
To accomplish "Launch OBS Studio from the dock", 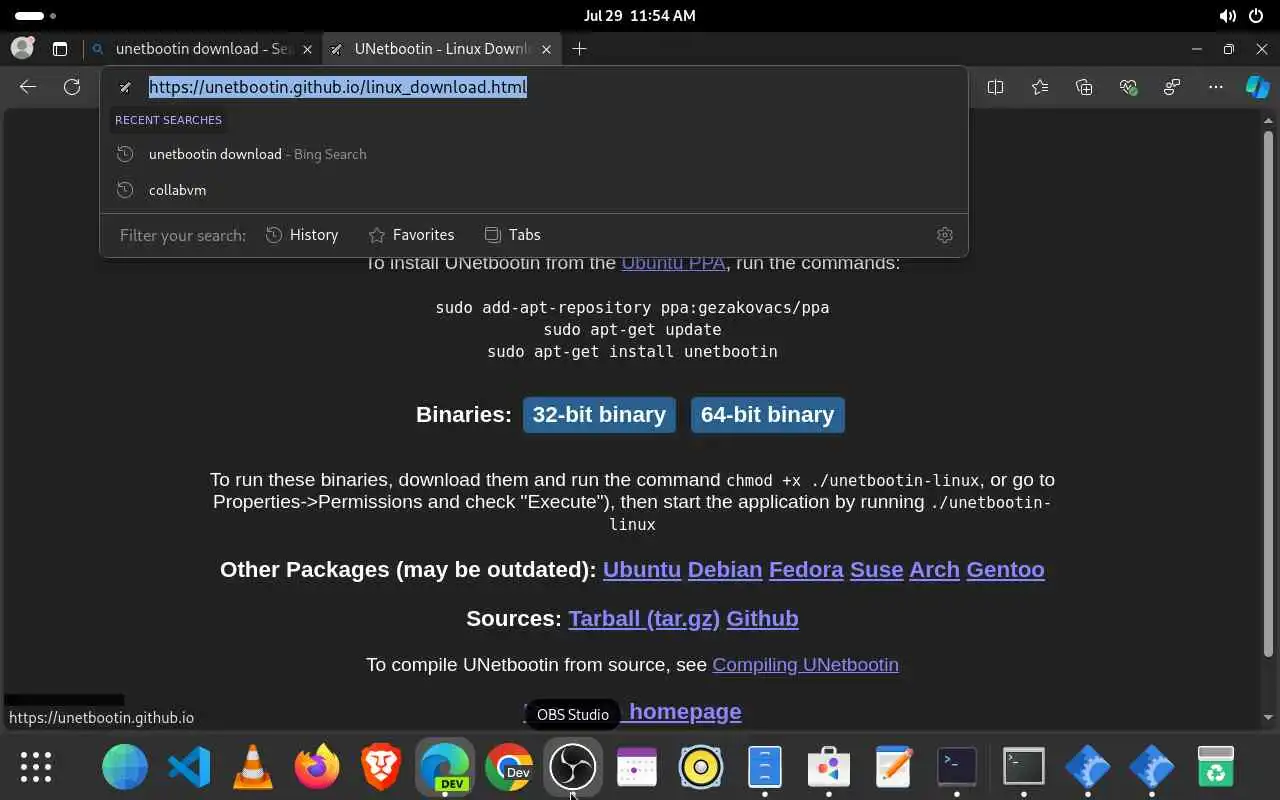I will (573, 767).
